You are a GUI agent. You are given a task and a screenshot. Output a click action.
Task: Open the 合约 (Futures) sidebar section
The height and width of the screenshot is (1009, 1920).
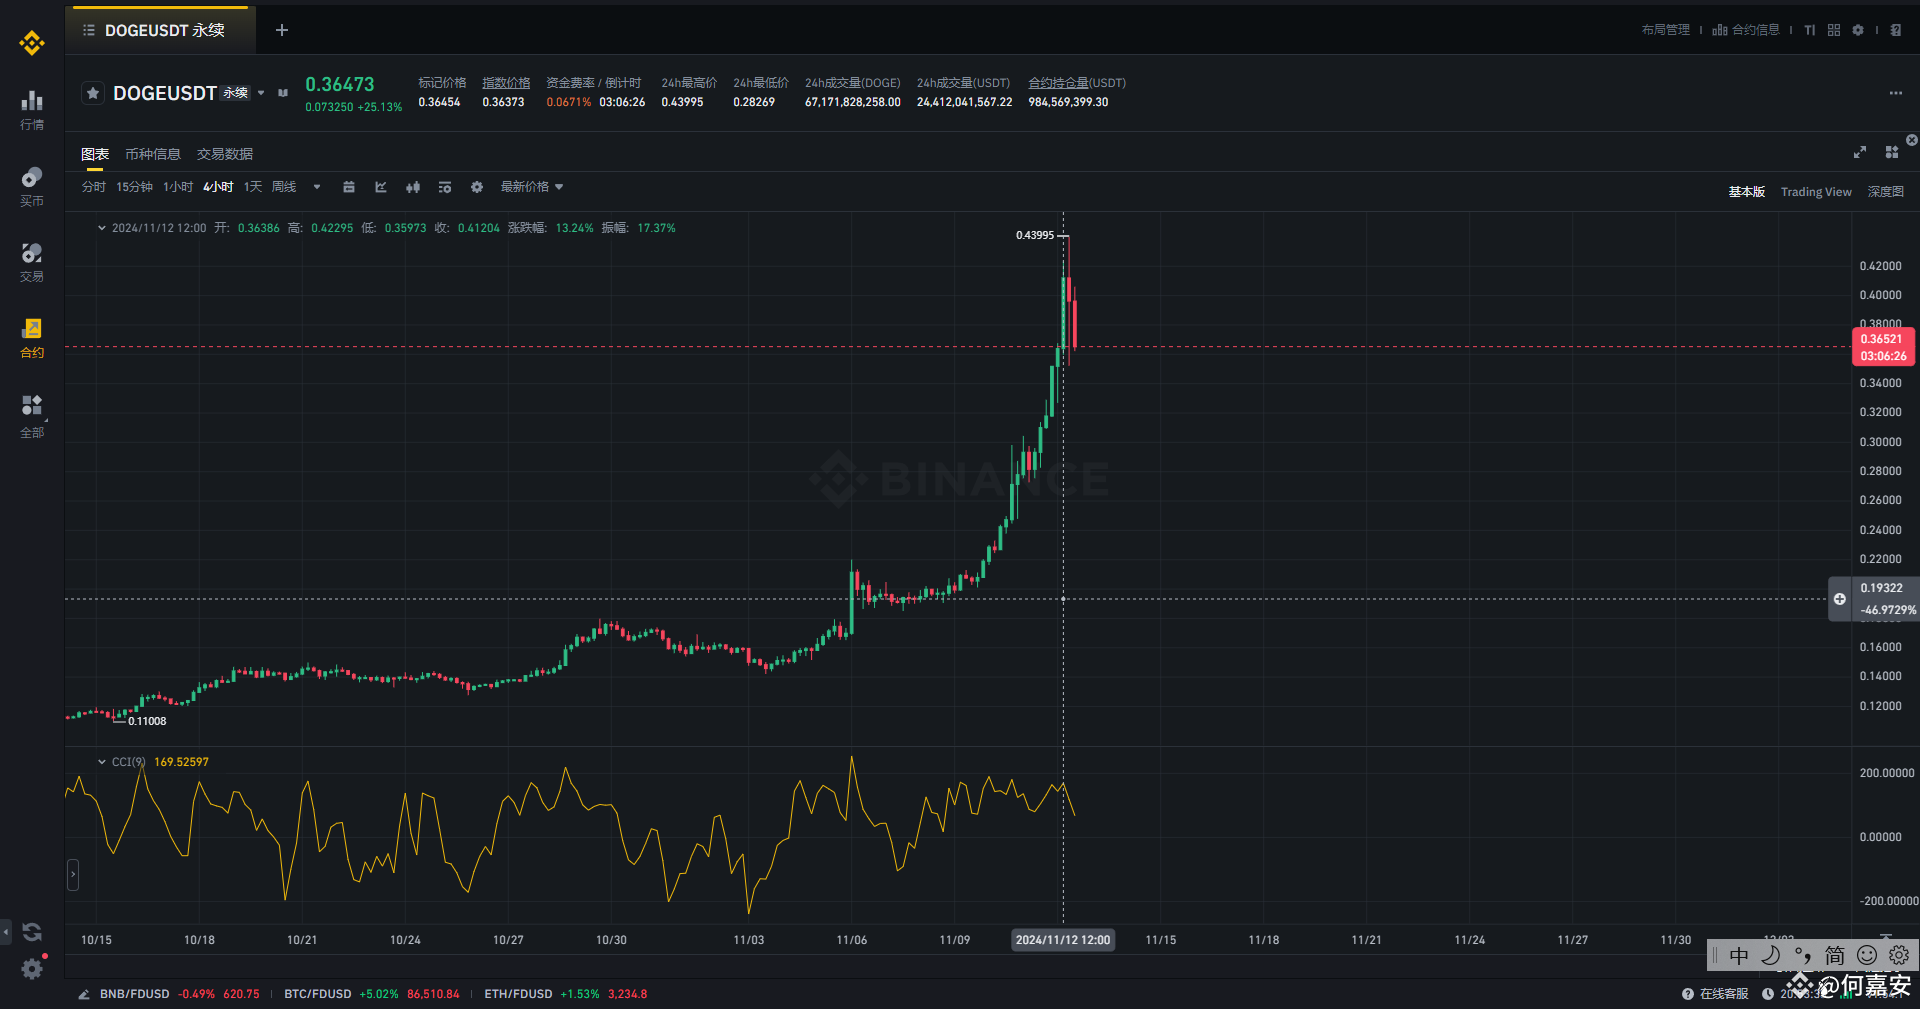pyautogui.click(x=32, y=339)
